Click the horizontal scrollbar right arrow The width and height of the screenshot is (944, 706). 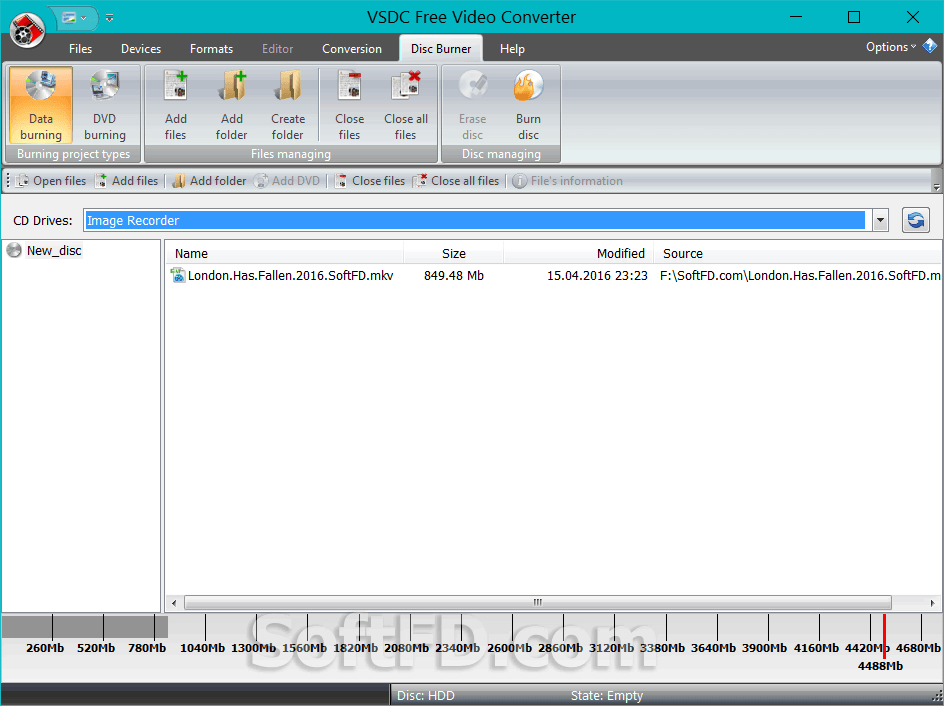click(933, 602)
